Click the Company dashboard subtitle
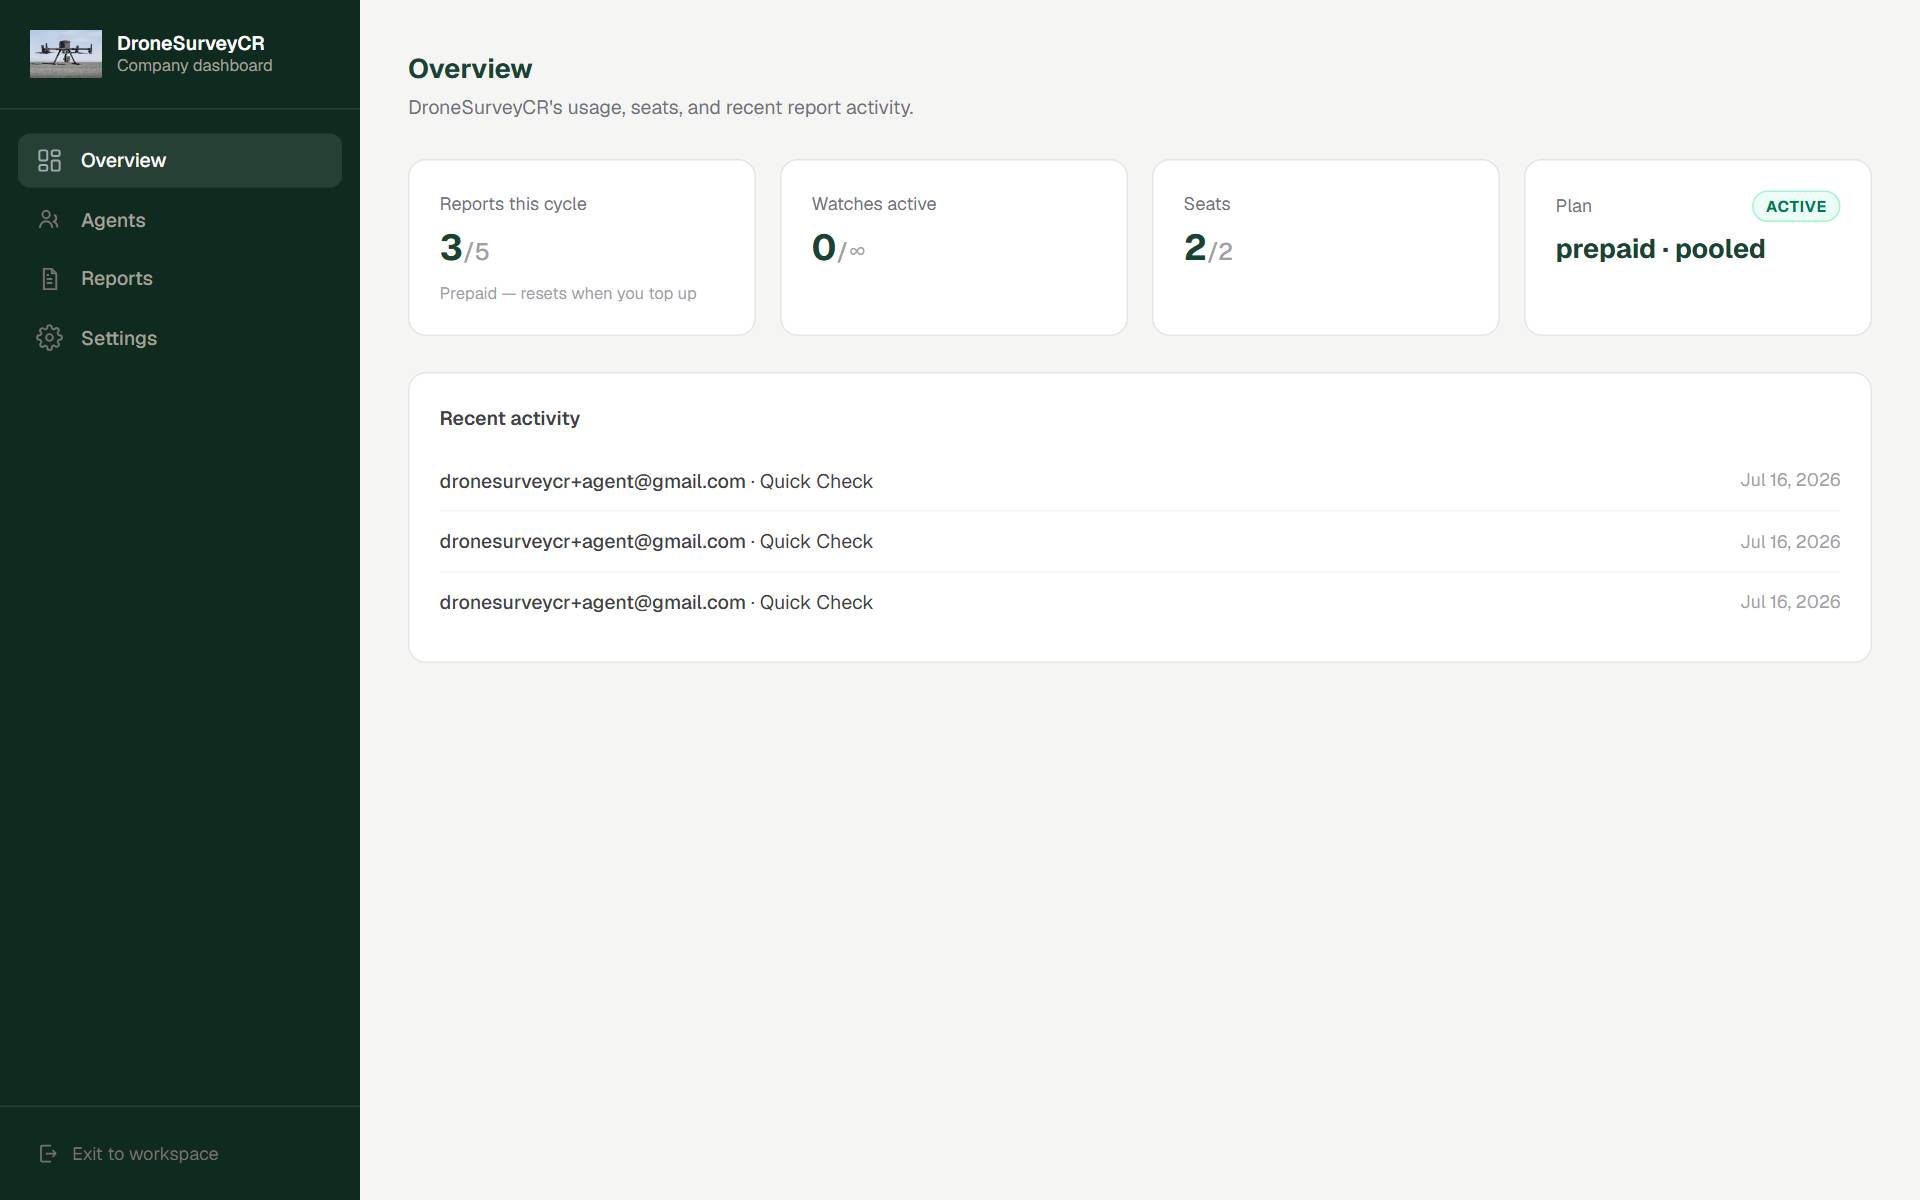Screen dimensions: 1920x1200 (195, 66)
